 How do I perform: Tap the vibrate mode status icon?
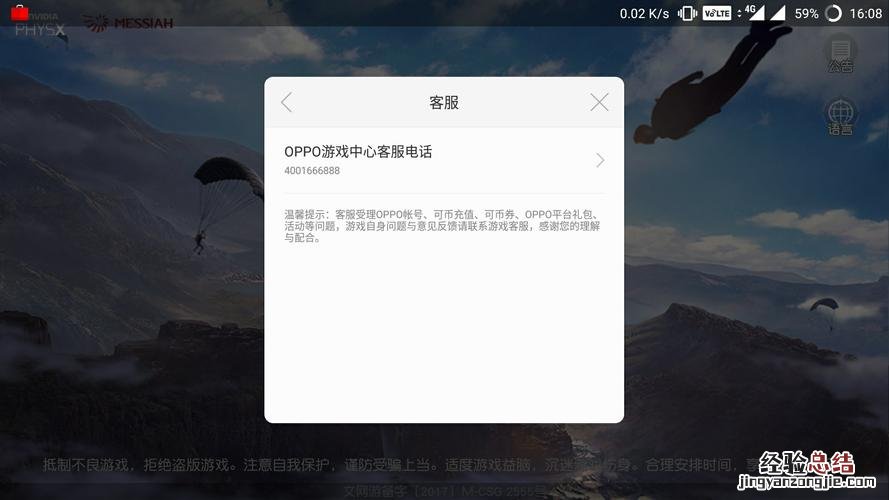[687, 14]
